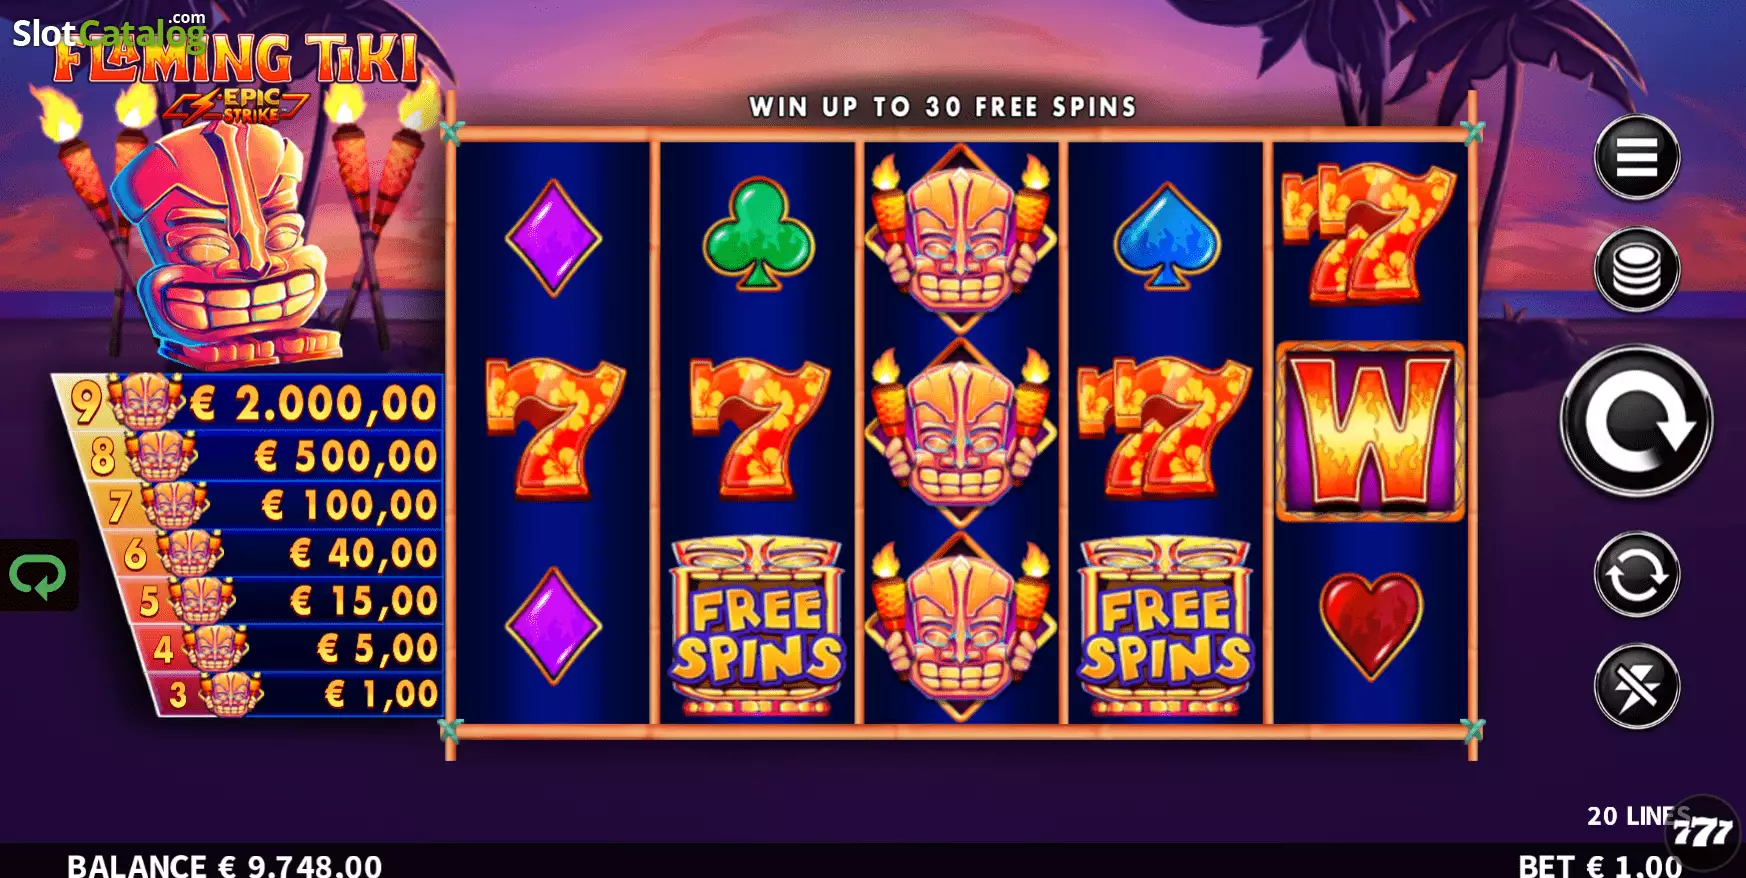Click the green club symbol
Viewport: 1746px width, 878px height.
point(758,235)
